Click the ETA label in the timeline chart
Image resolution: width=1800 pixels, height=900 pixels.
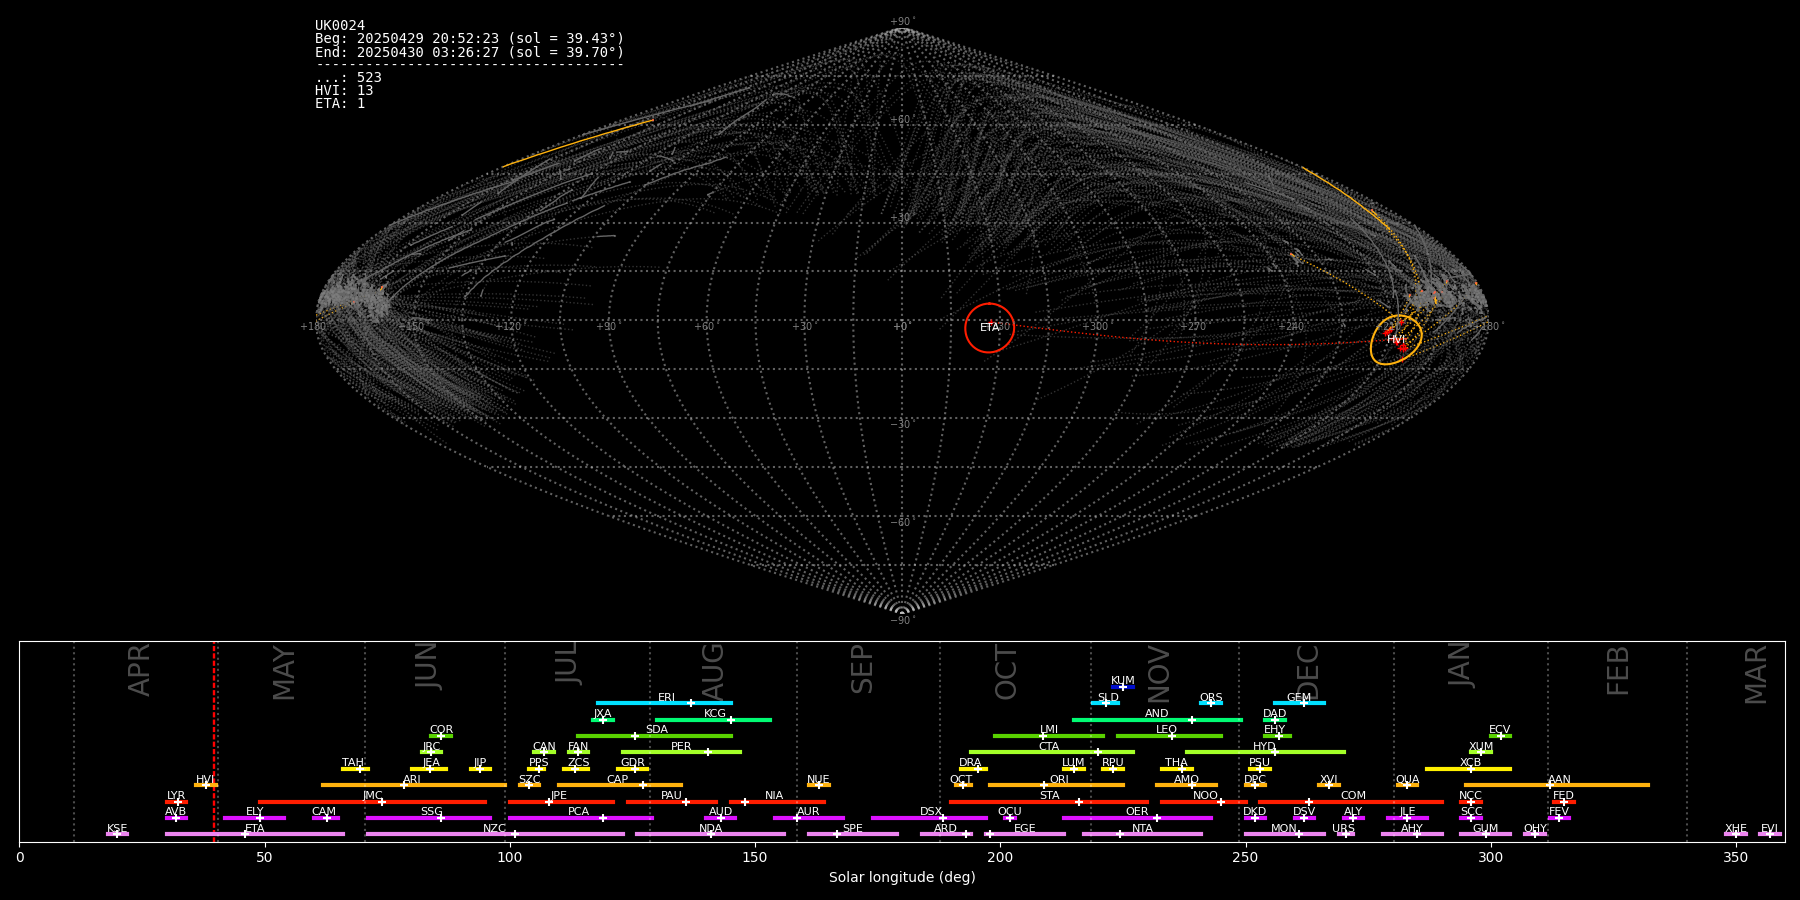click(x=255, y=829)
